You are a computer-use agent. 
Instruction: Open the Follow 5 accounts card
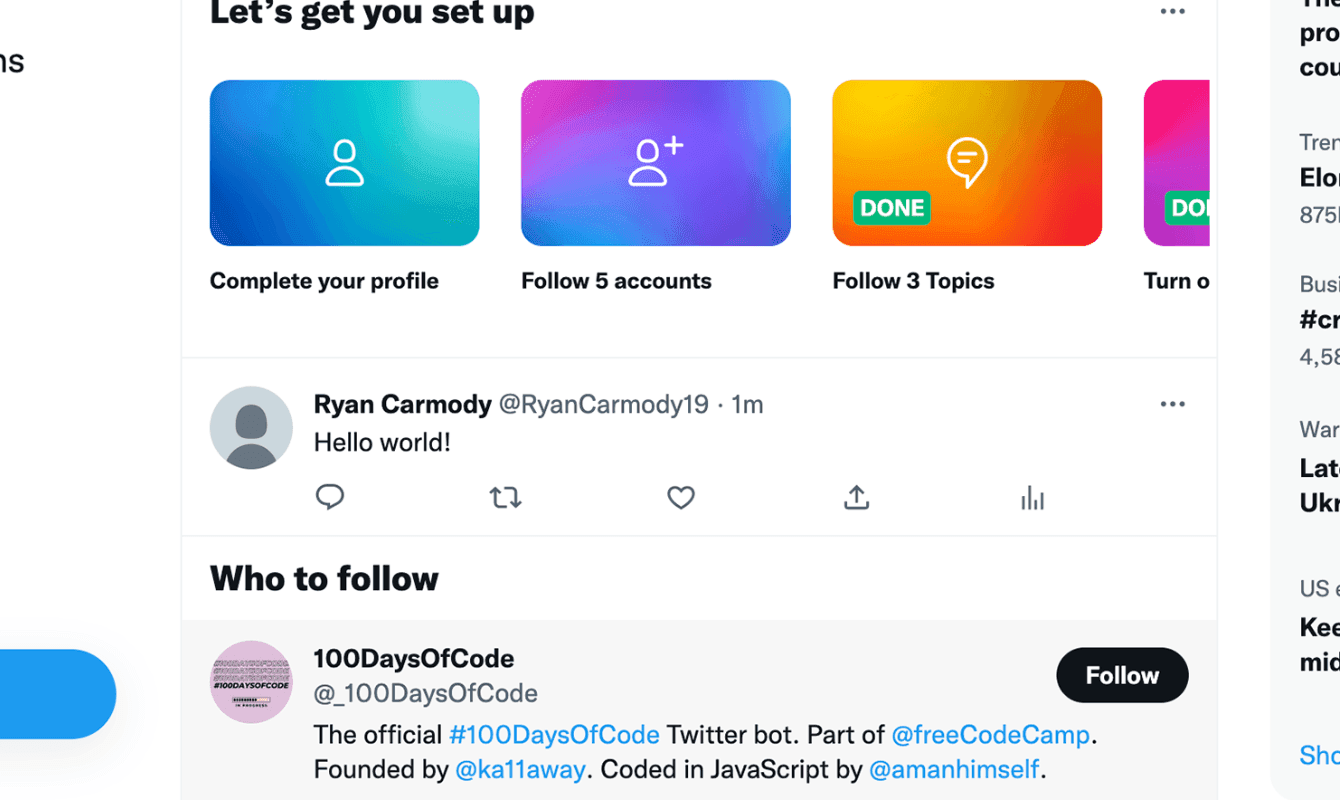(x=655, y=163)
